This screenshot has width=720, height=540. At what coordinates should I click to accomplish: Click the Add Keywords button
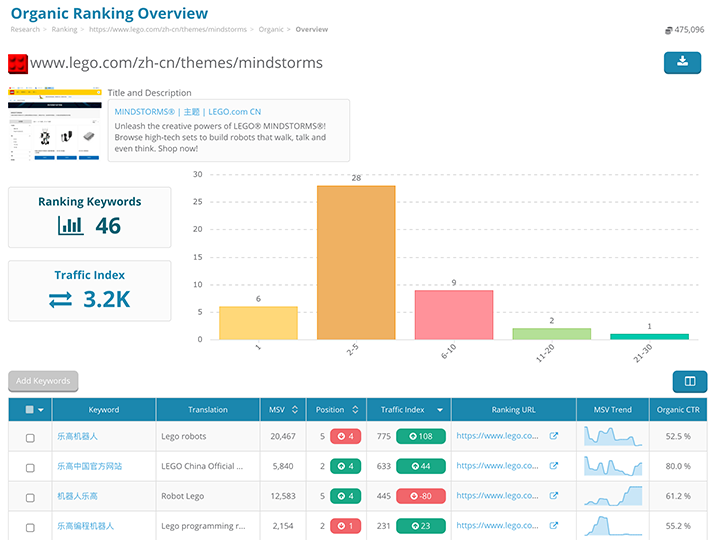[43, 381]
